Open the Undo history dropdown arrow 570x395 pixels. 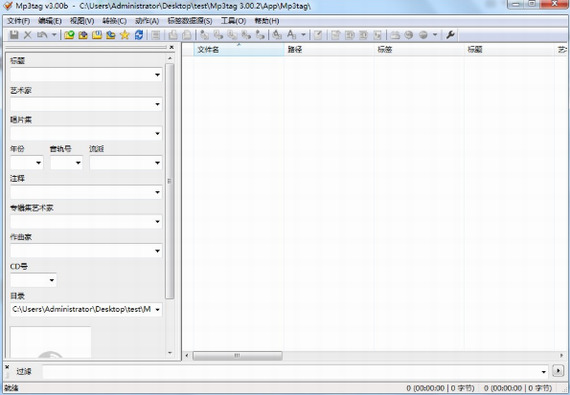[x=54, y=35]
